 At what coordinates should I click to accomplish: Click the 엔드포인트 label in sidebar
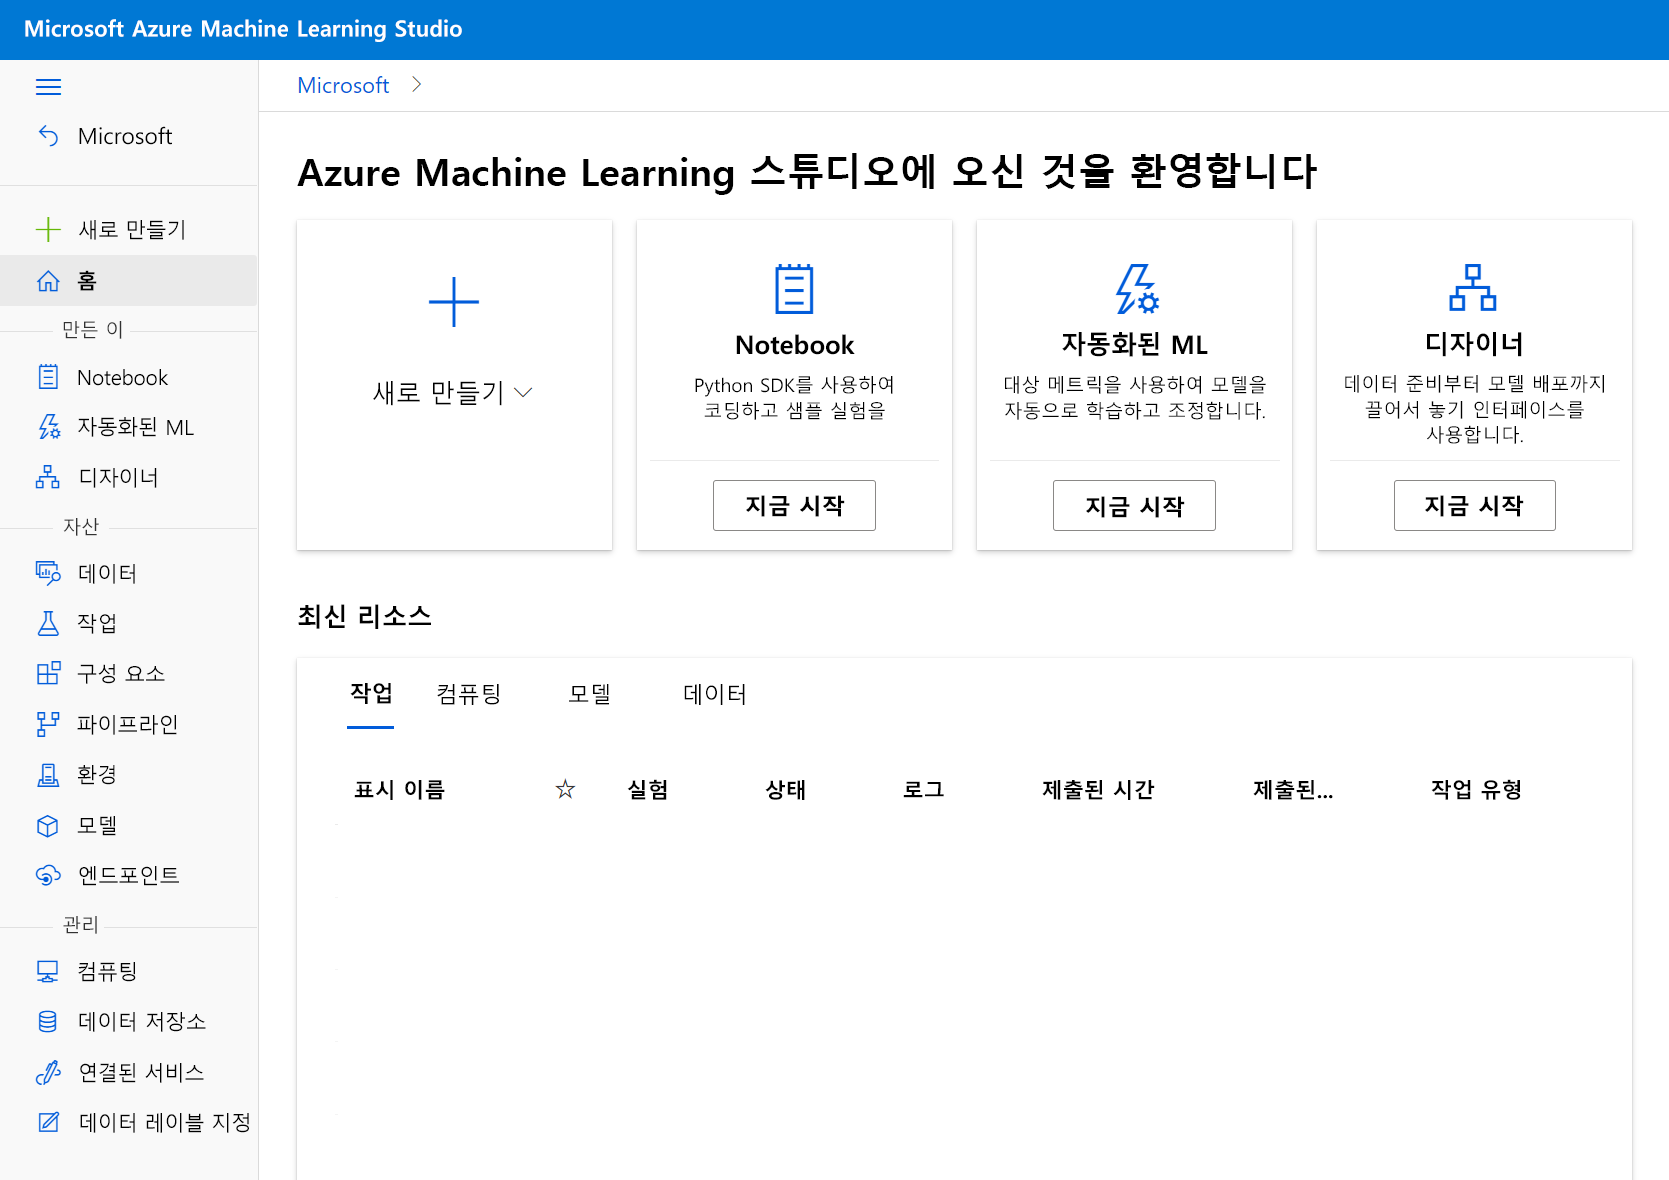pos(129,875)
